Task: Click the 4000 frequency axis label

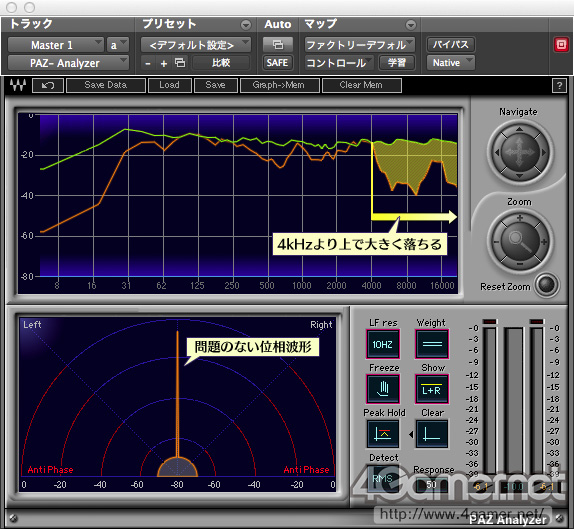Action: 371,286
